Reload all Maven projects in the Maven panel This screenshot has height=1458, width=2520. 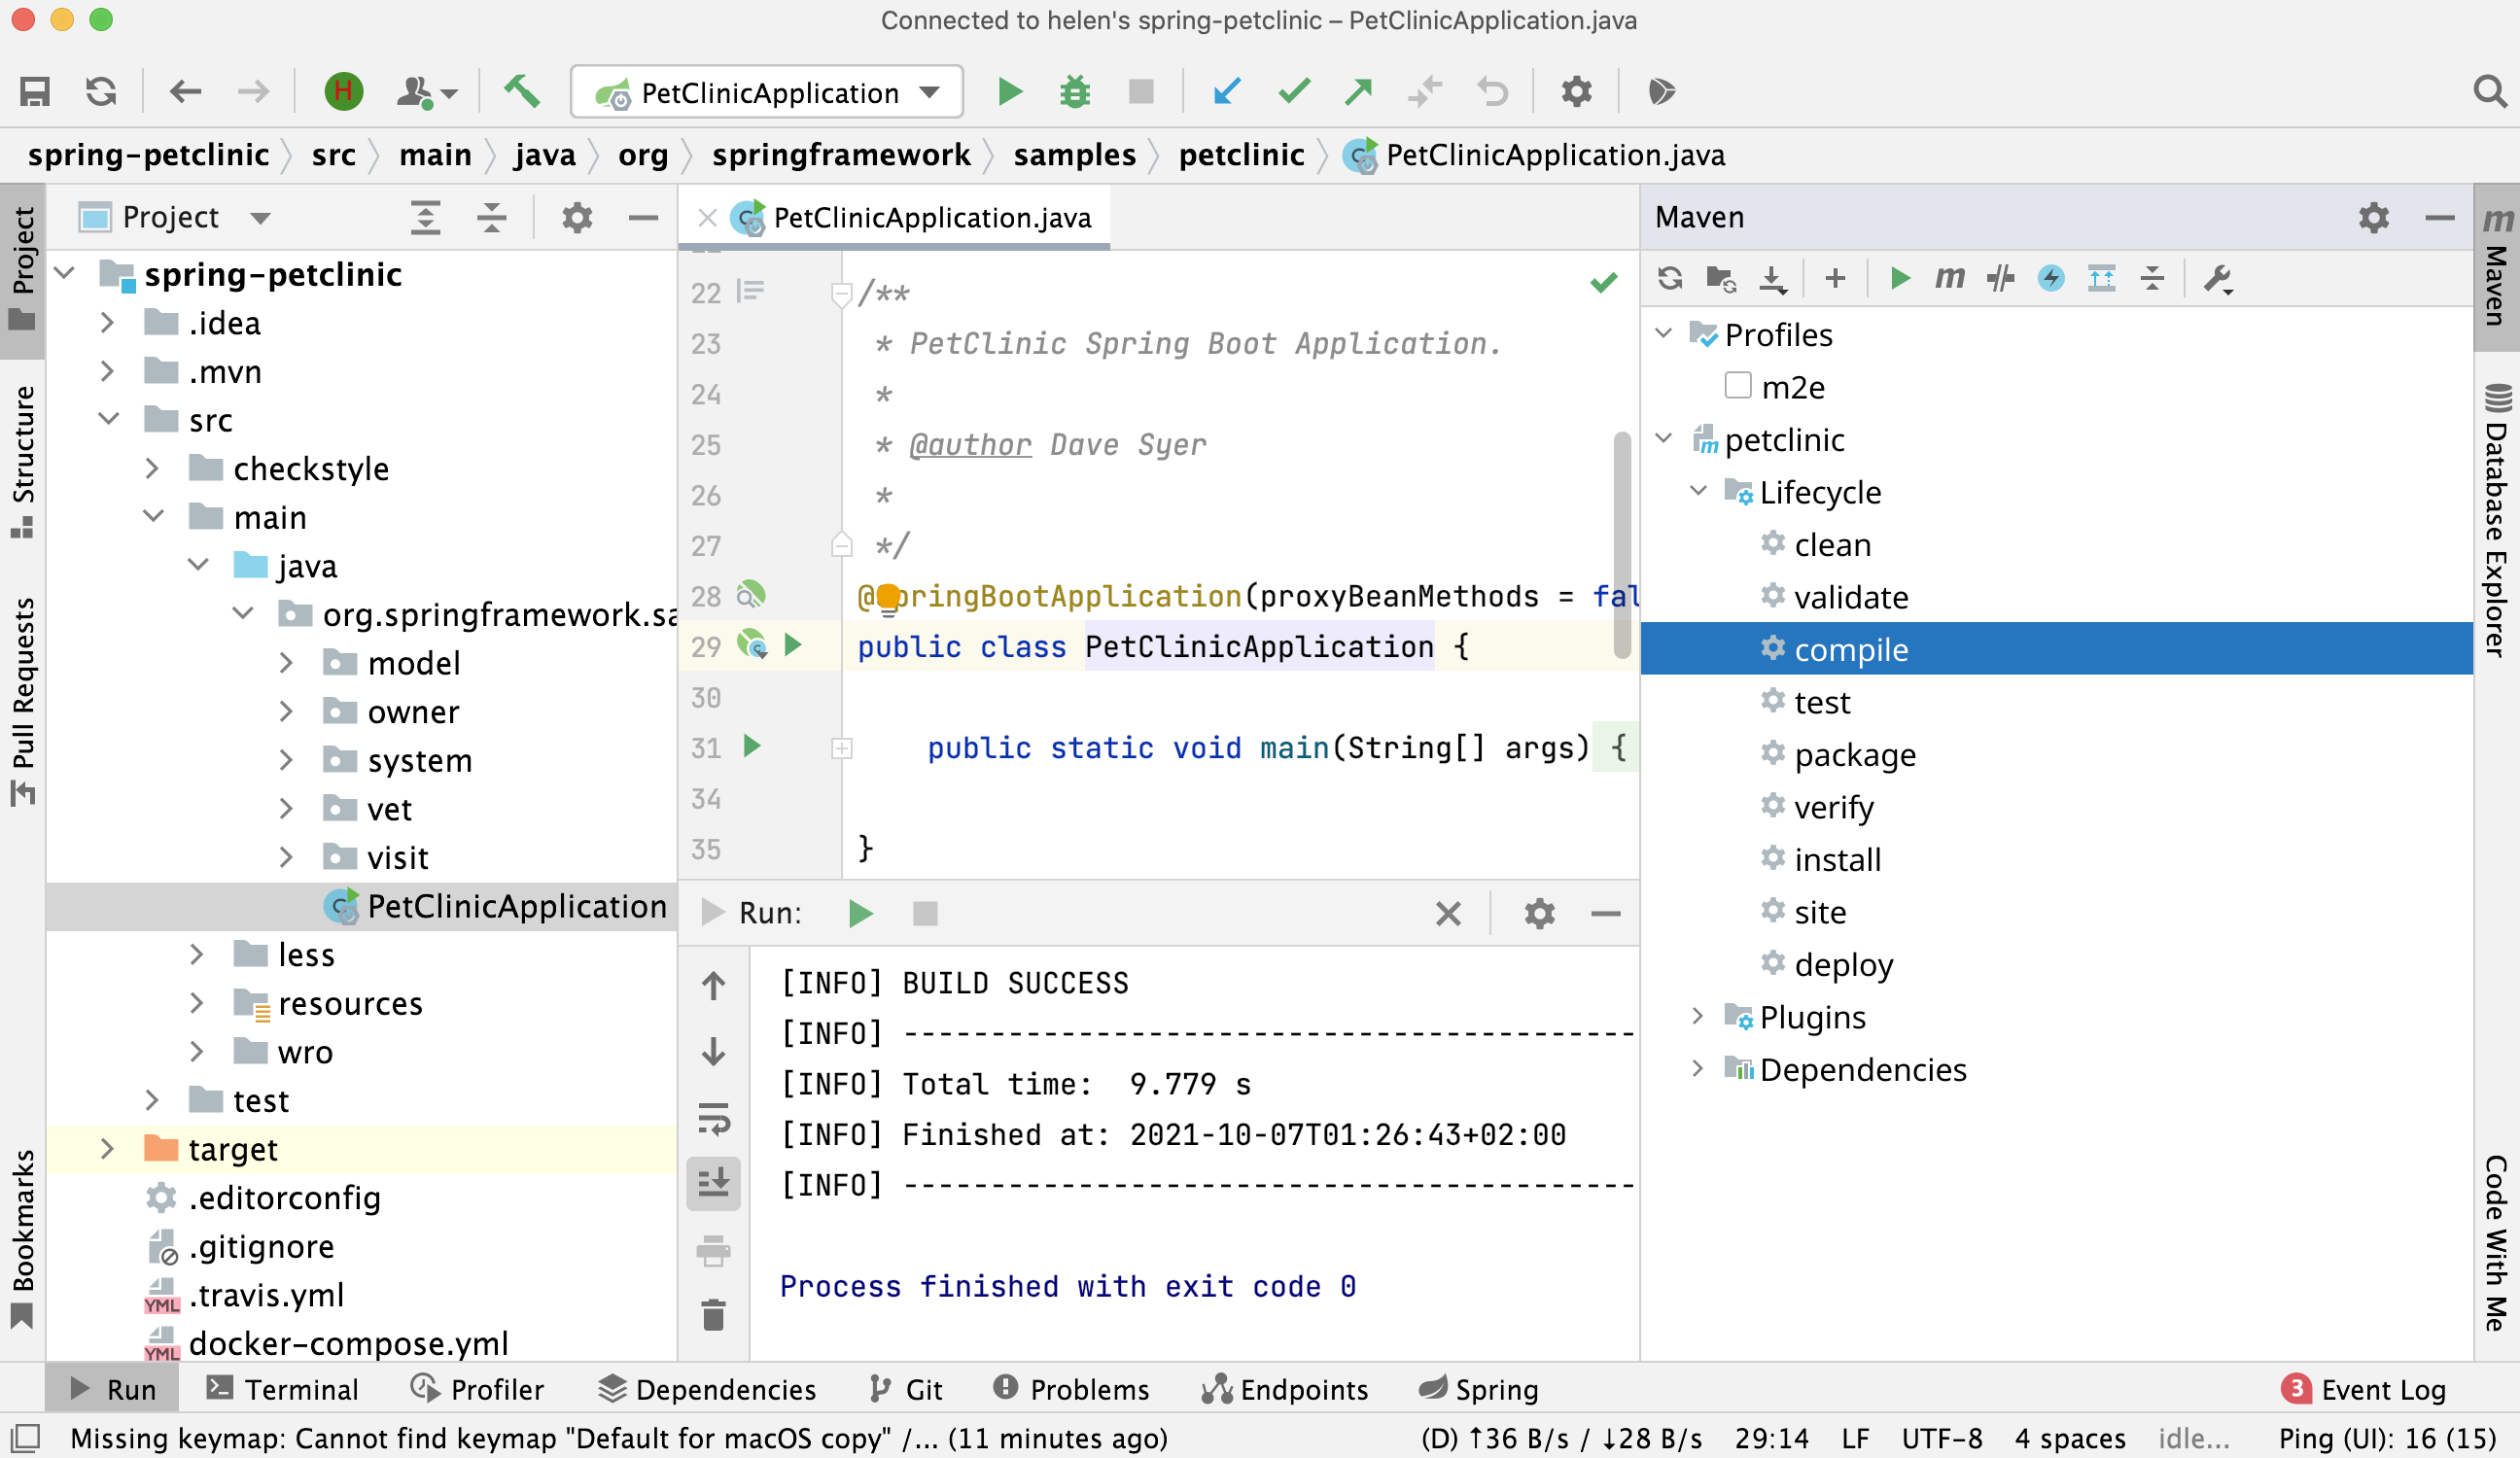click(1670, 279)
